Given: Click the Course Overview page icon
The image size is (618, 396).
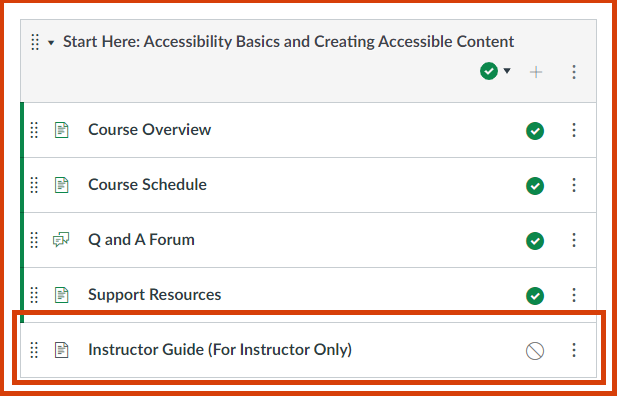Looking at the screenshot, I should [61, 130].
